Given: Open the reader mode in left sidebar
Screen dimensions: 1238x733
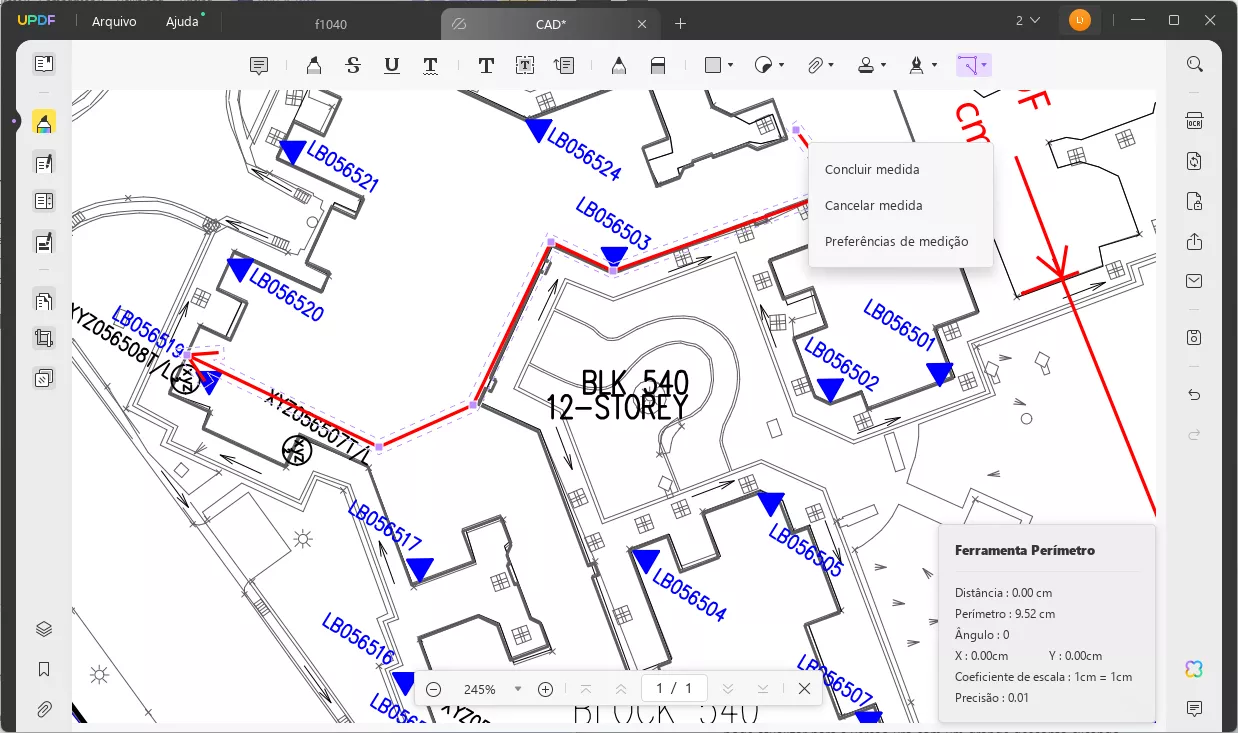Looking at the screenshot, I should (43, 64).
